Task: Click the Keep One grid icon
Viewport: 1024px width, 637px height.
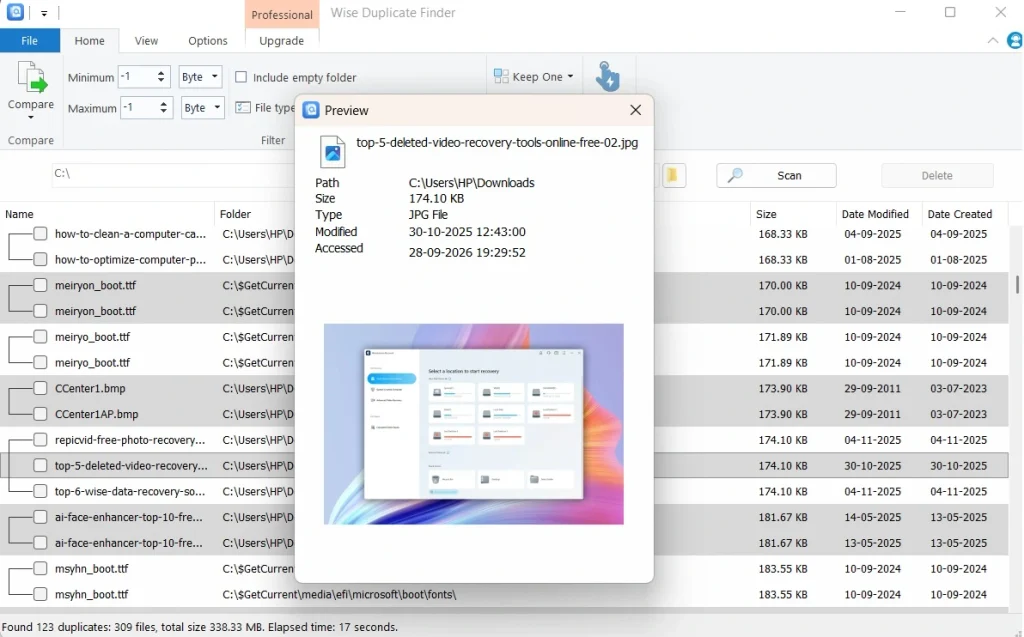Action: (x=501, y=76)
